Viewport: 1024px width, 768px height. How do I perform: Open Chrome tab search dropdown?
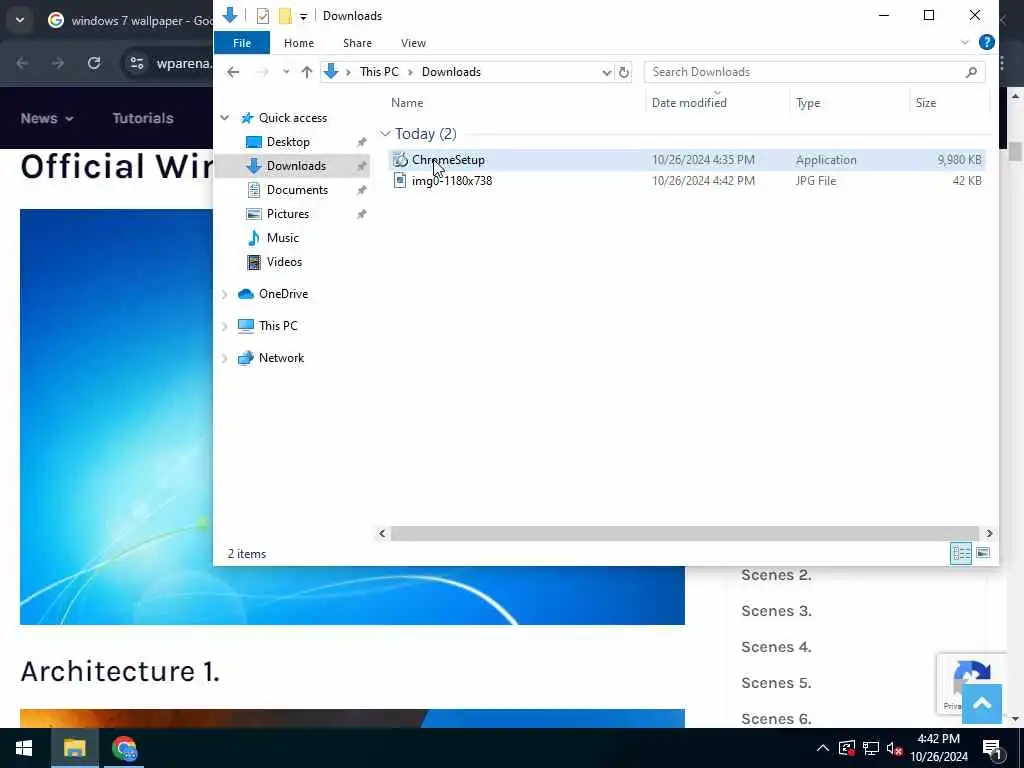pyautogui.click(x=20, y=20)
